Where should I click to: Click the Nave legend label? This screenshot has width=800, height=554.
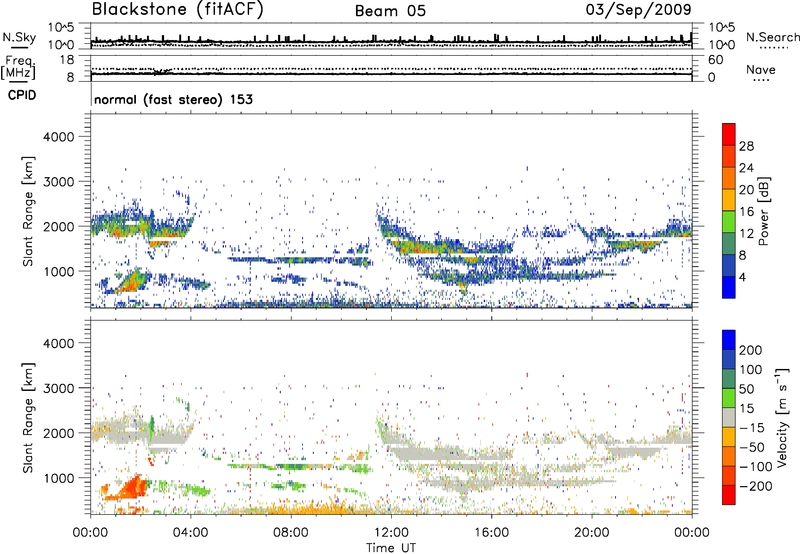[761, 69]
